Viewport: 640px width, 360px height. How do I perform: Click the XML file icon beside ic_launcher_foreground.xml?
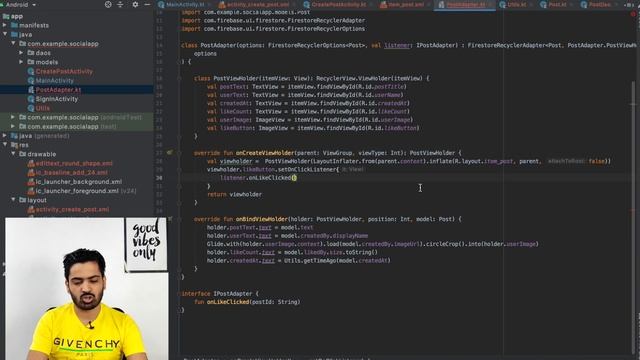click(x=31, y=191)
